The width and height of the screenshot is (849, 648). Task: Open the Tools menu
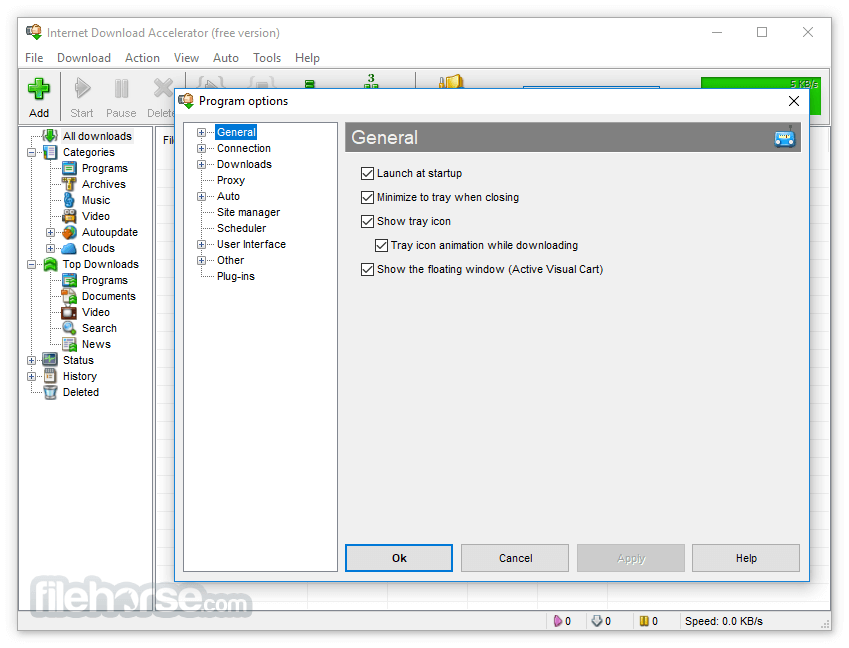[267, 58]
